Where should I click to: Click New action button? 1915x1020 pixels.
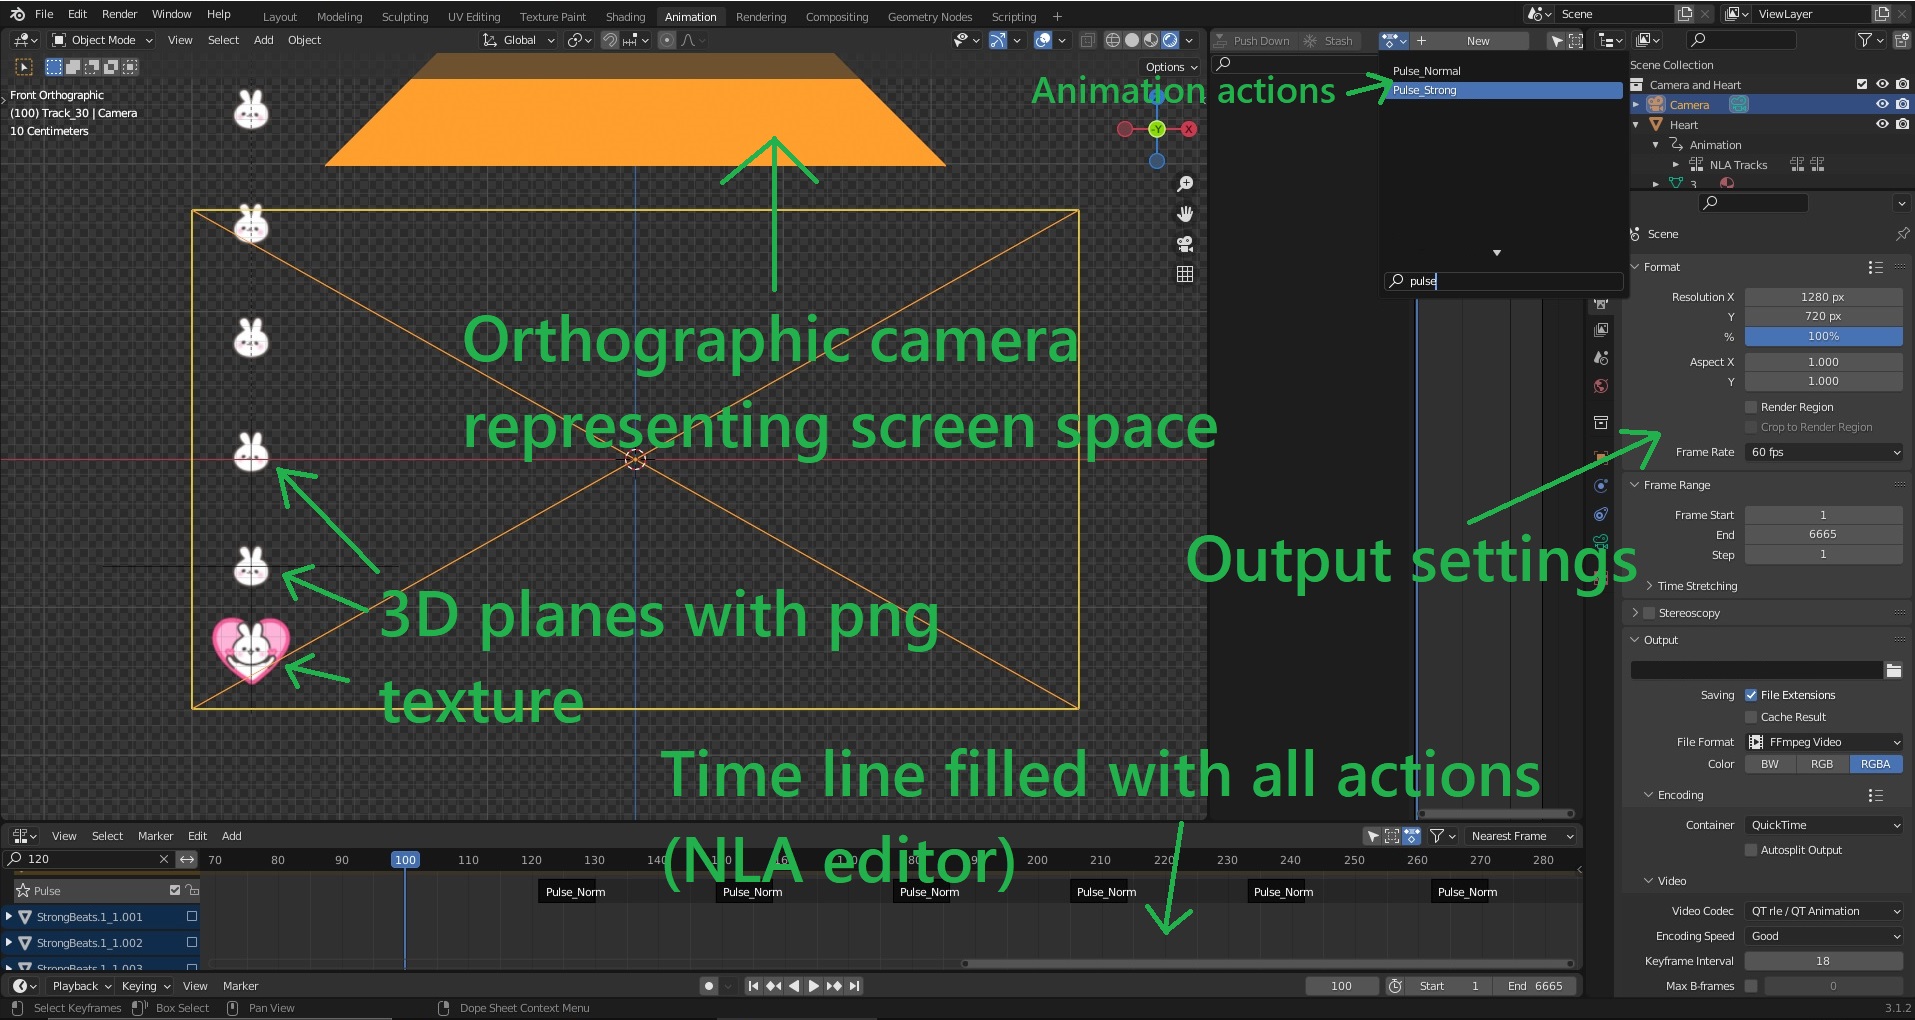(x=1478, y=40)
